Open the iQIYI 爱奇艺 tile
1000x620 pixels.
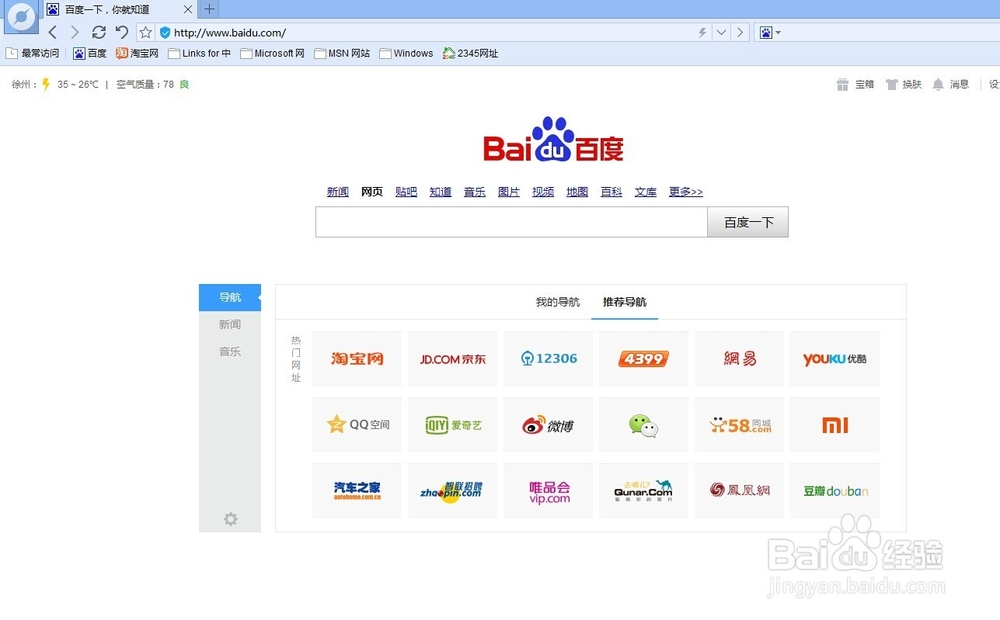point(452,425)
